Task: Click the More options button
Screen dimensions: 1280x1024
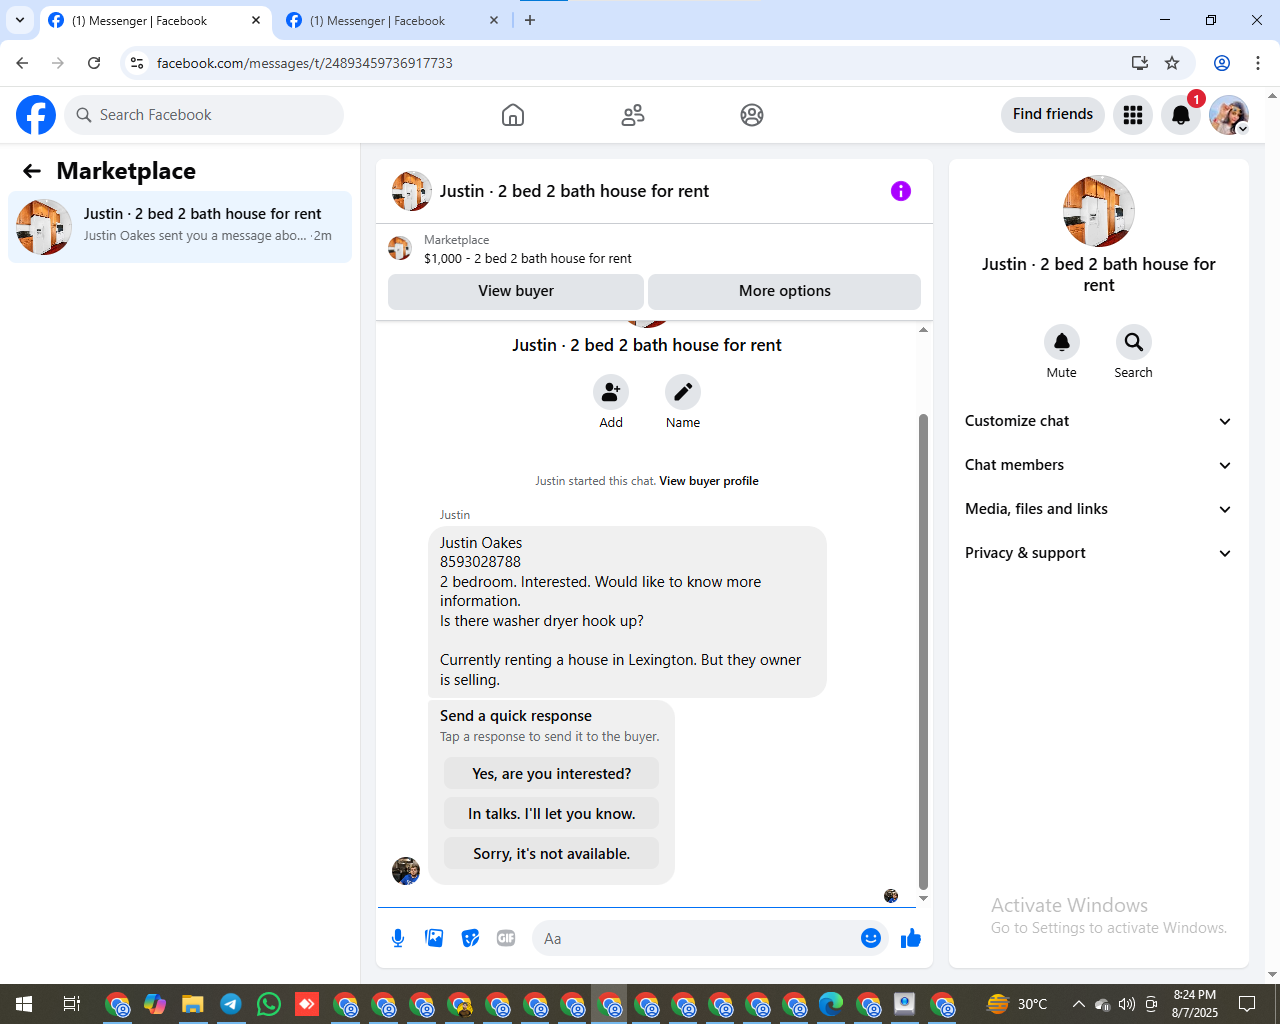Action: 785,291
